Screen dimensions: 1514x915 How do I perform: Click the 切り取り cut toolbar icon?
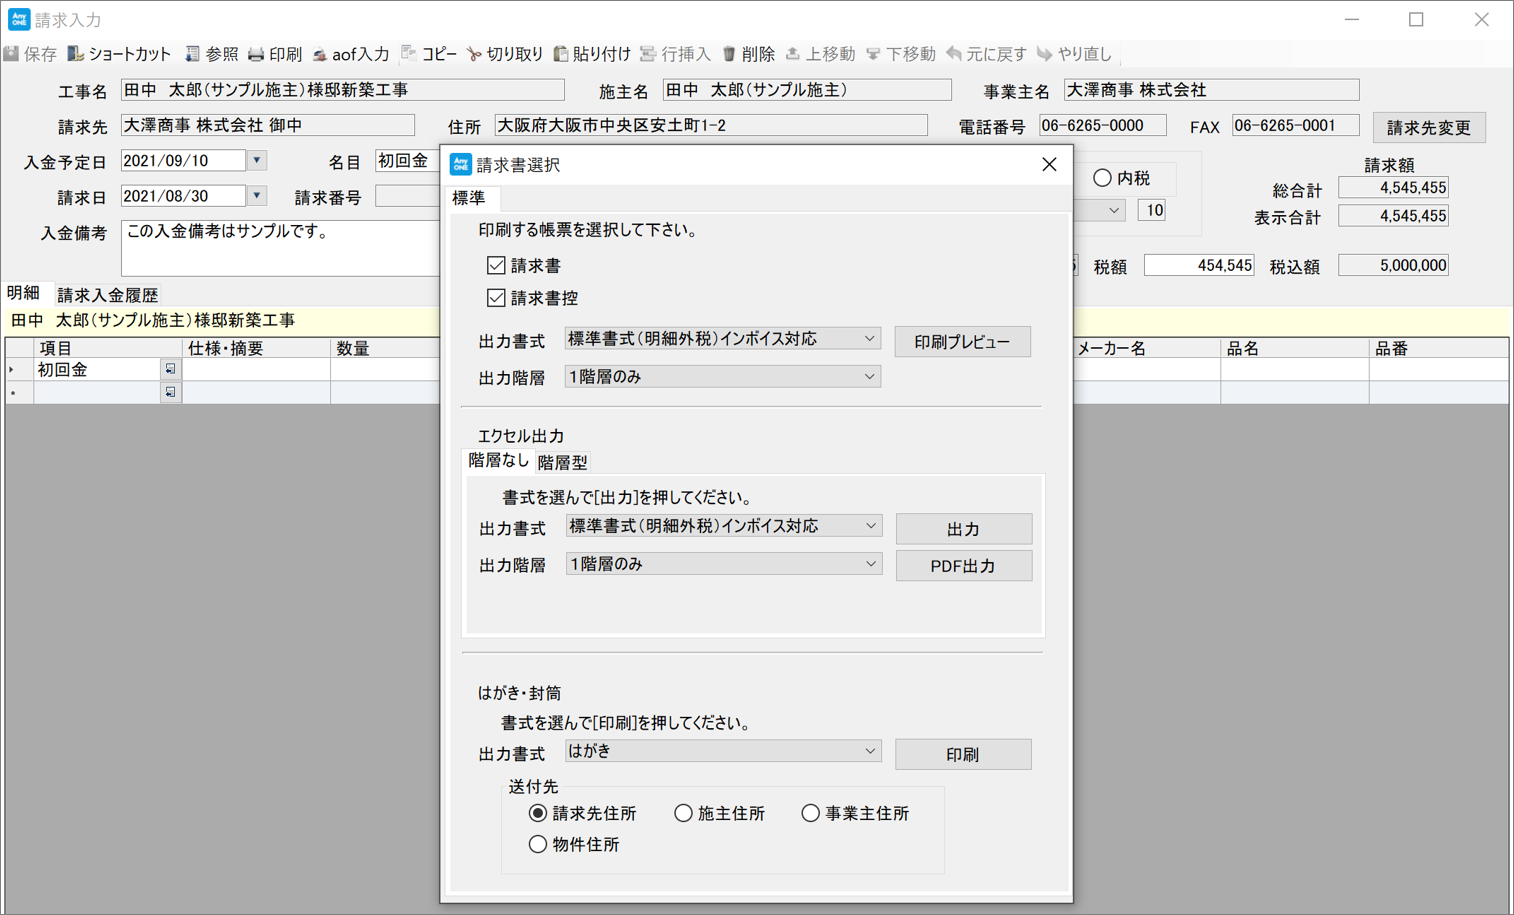coord(474,54)
